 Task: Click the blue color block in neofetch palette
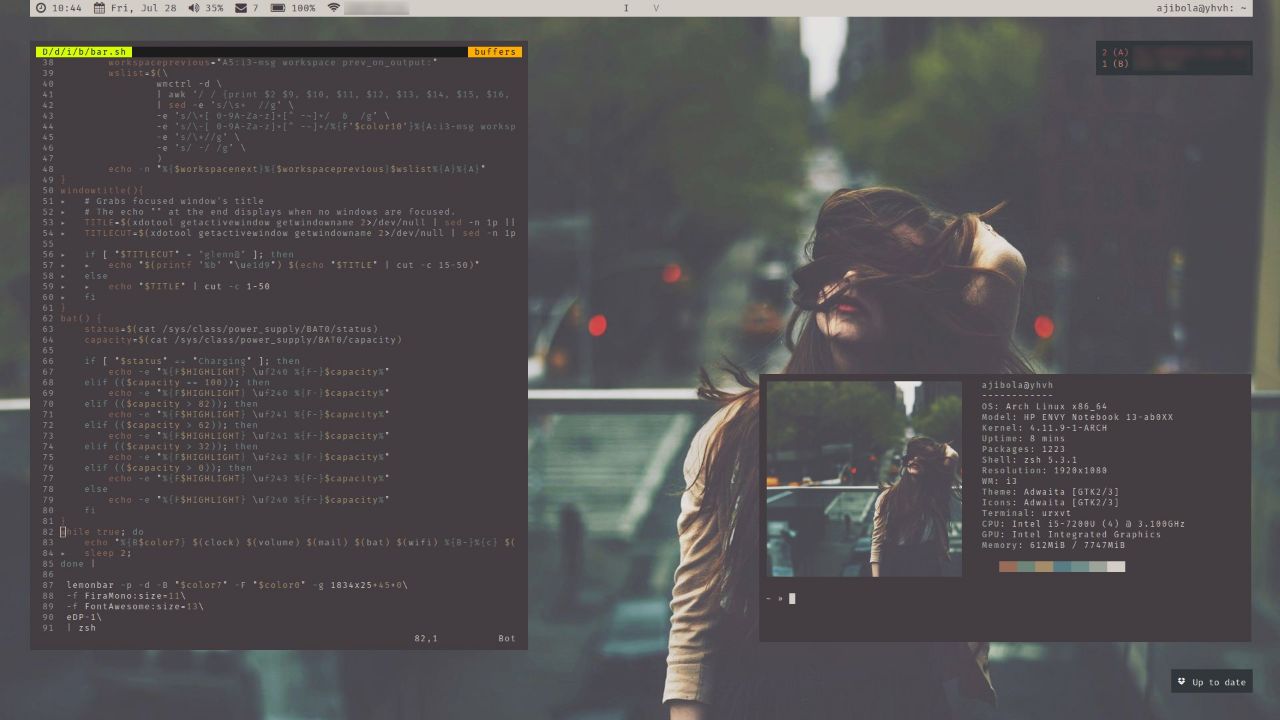point(1062,566)
